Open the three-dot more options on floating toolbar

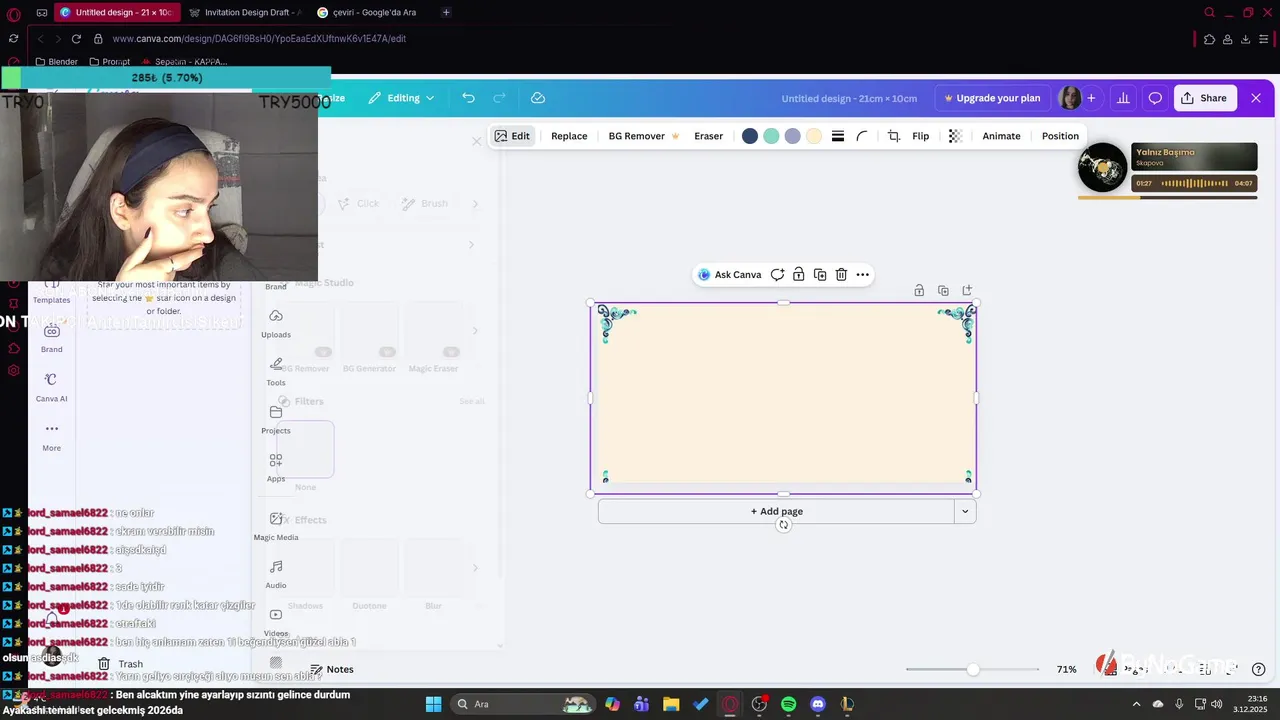click(x=863, y=275)
